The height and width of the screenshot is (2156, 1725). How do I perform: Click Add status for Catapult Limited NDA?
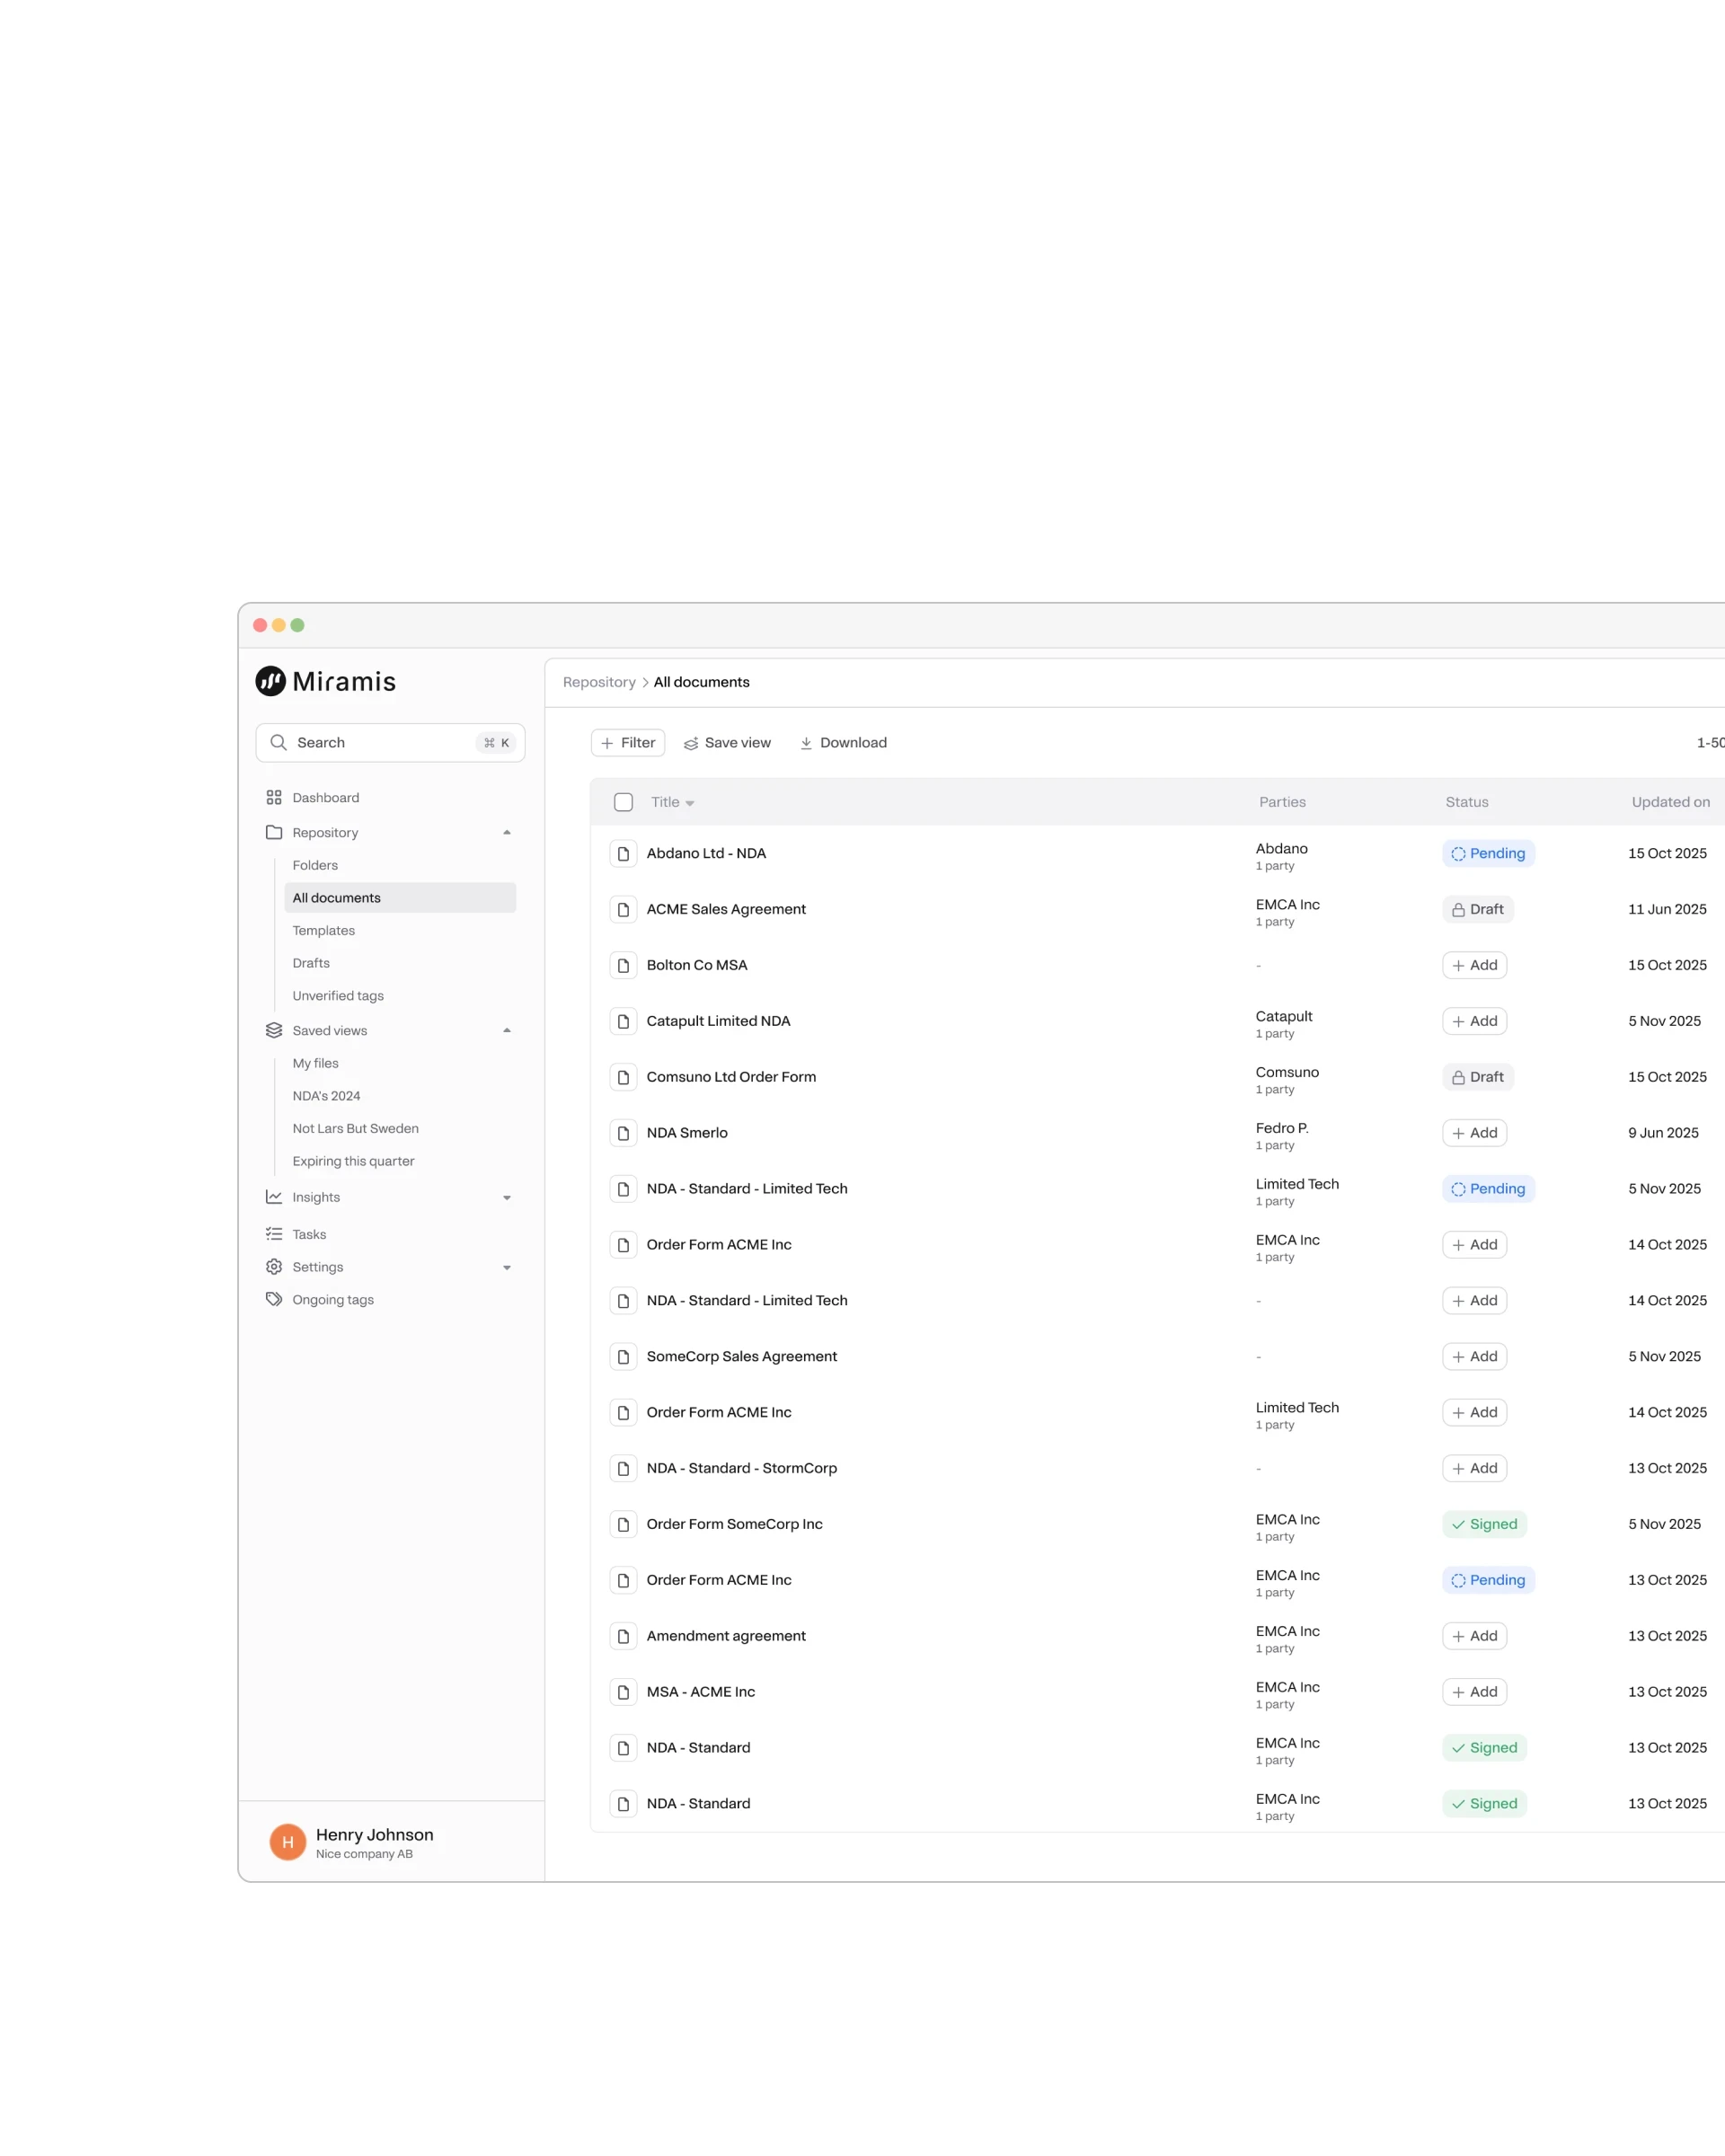[x=1474, y=1021]
